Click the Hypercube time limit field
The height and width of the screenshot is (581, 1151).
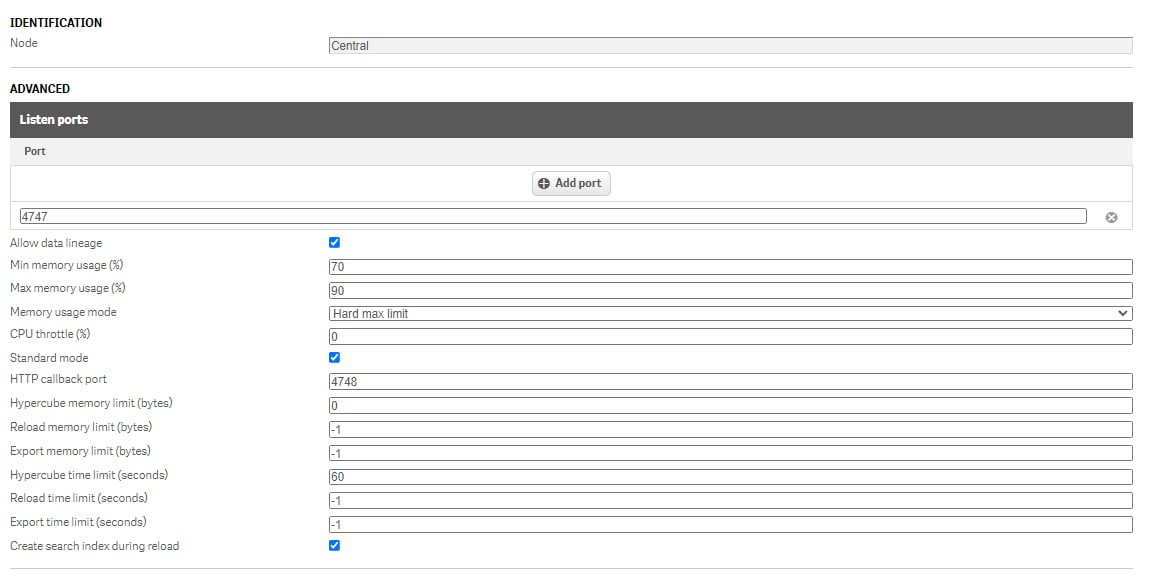pos(730,477)
